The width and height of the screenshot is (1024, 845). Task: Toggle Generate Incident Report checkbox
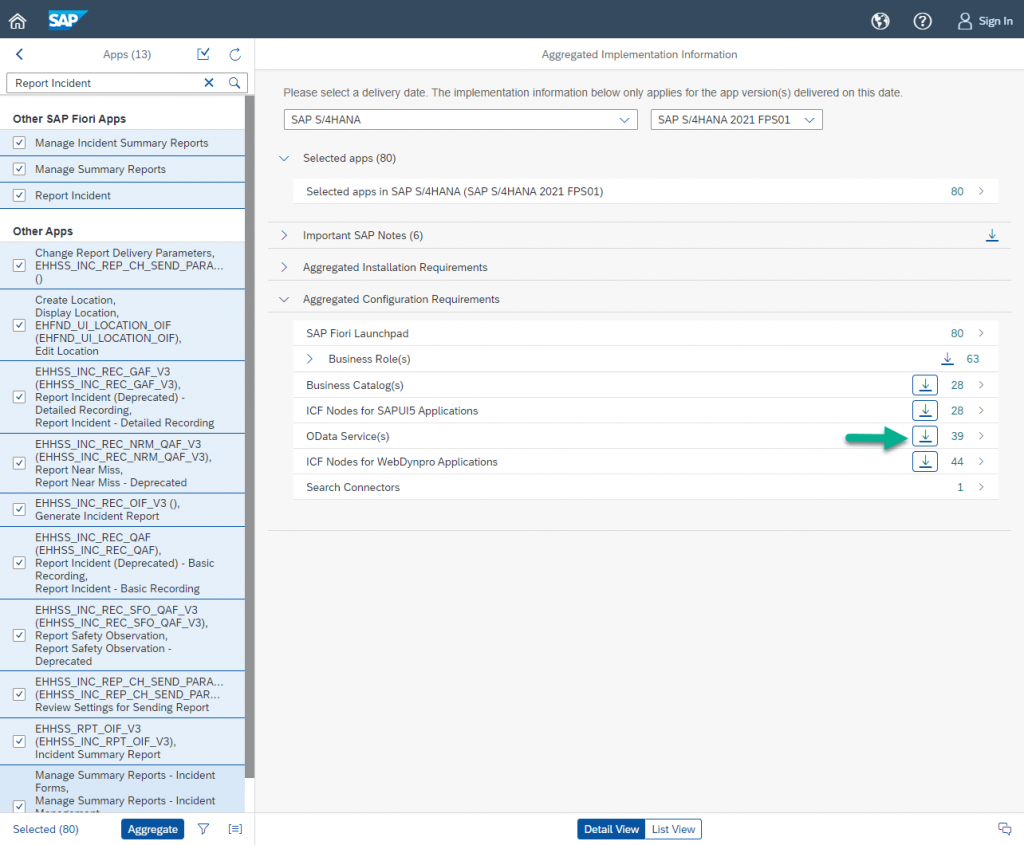coord(20,509)
